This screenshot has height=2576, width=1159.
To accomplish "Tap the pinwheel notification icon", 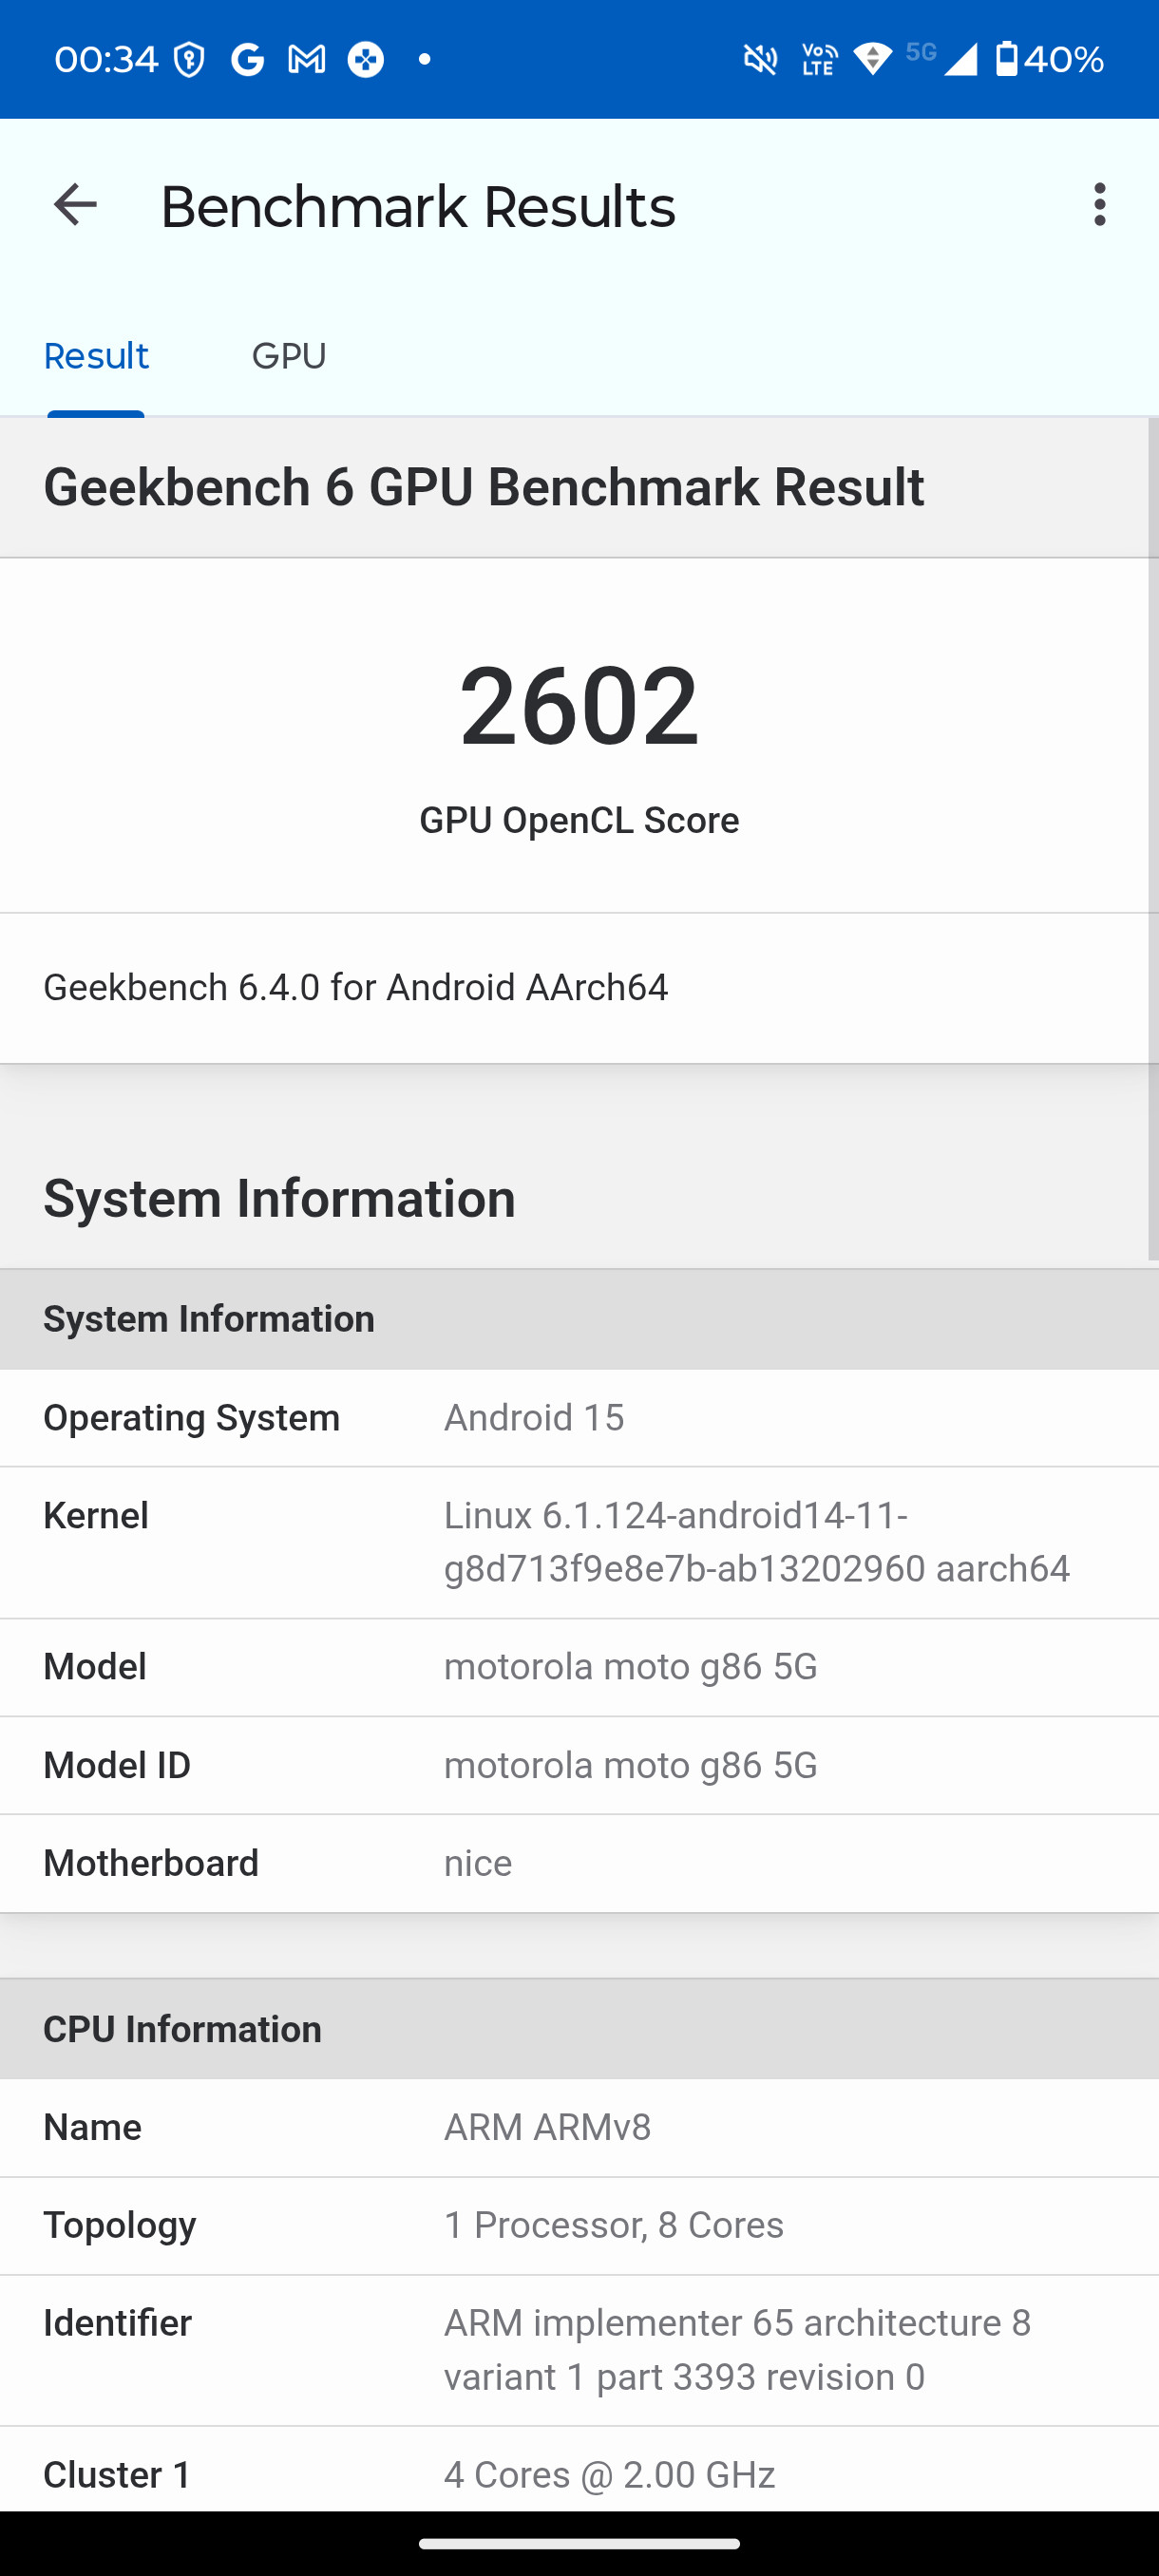I will click(x=366, y=60).
